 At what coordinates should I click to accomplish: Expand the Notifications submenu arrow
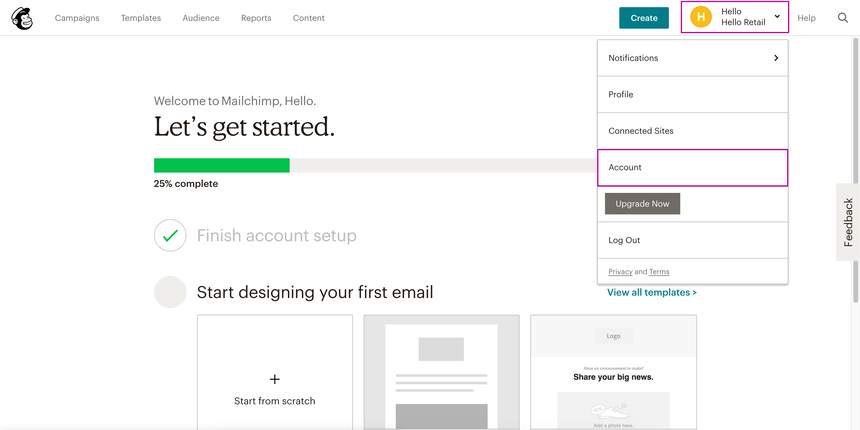click(776, 58)
